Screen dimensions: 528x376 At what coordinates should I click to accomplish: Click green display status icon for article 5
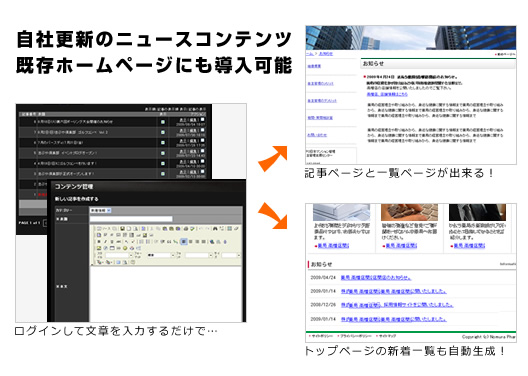click(x=163, y=153)
